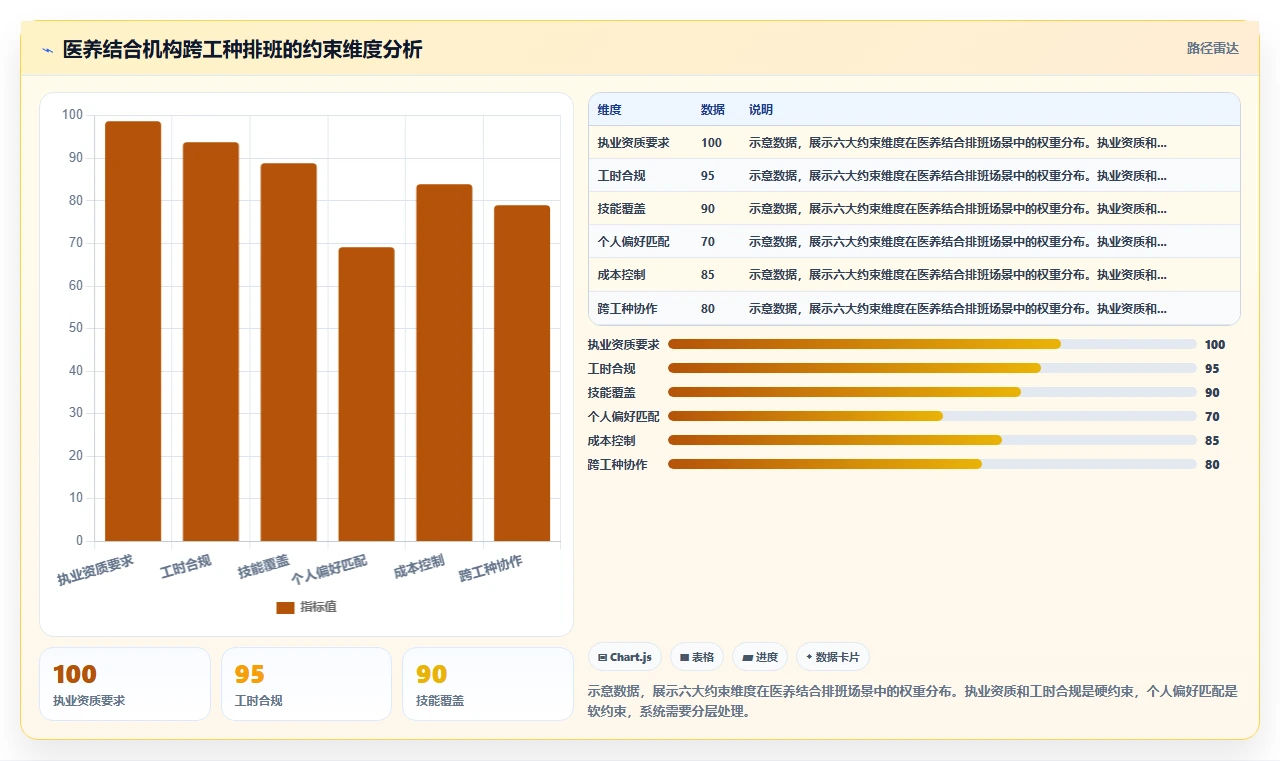1280x761 pixels.
Task: Open the 90 技能覆盖 data card
Action: [x=488, y=684]
